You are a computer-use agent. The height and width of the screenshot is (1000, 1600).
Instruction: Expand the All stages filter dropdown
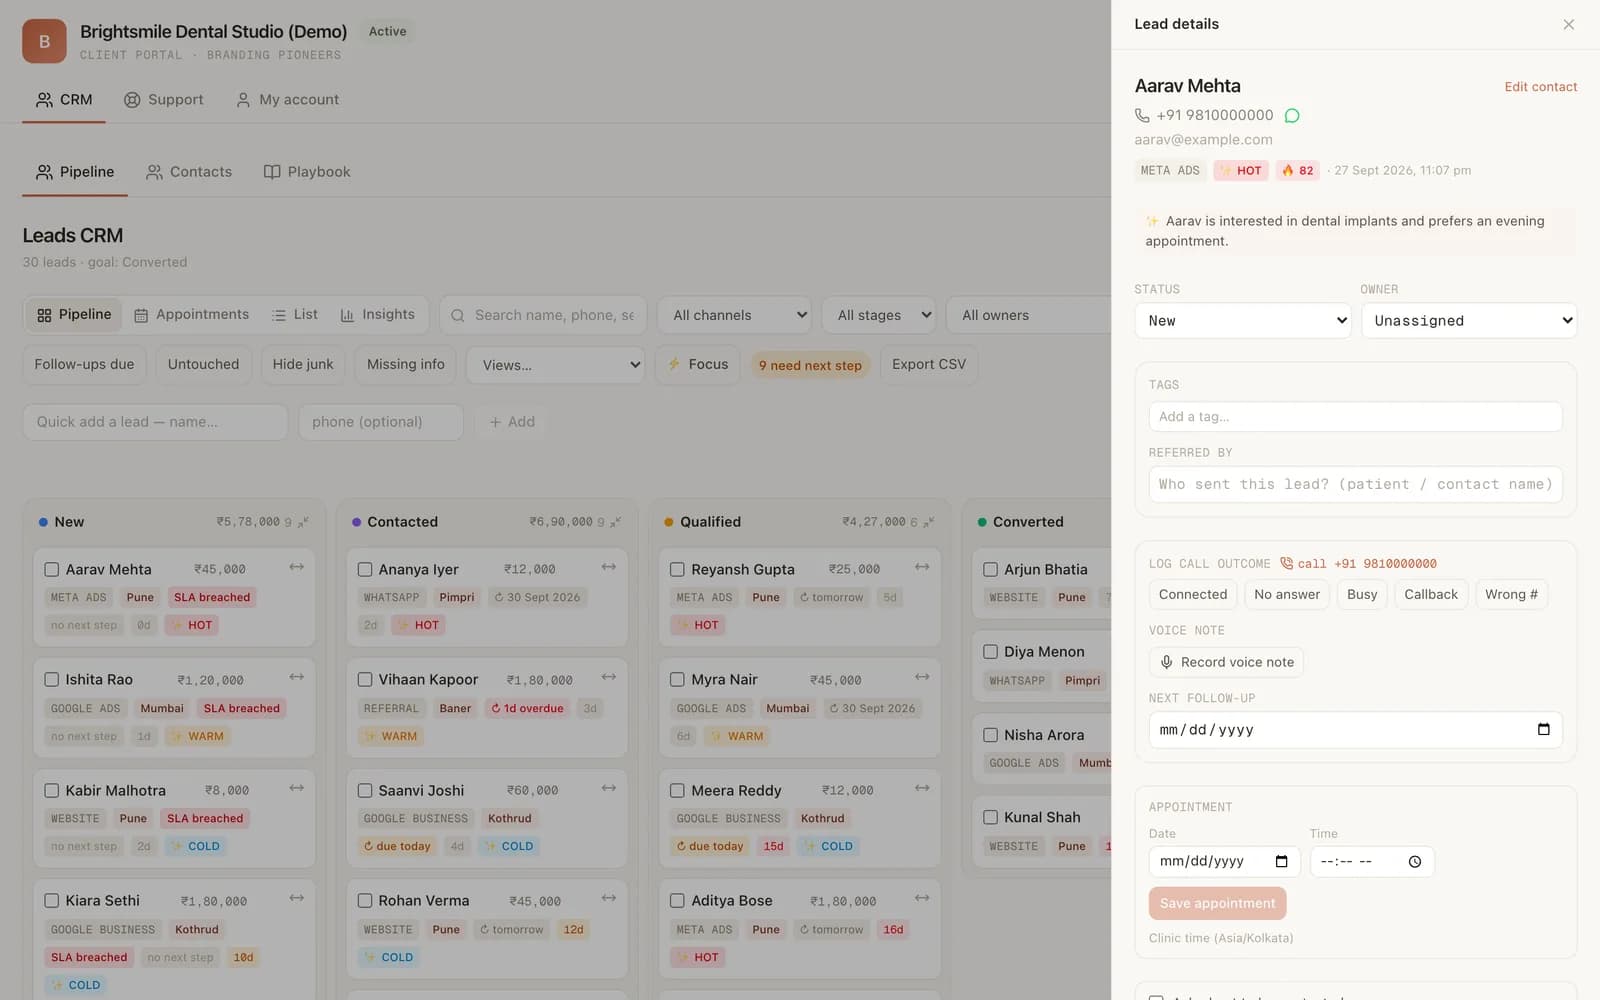coord(878,315)
